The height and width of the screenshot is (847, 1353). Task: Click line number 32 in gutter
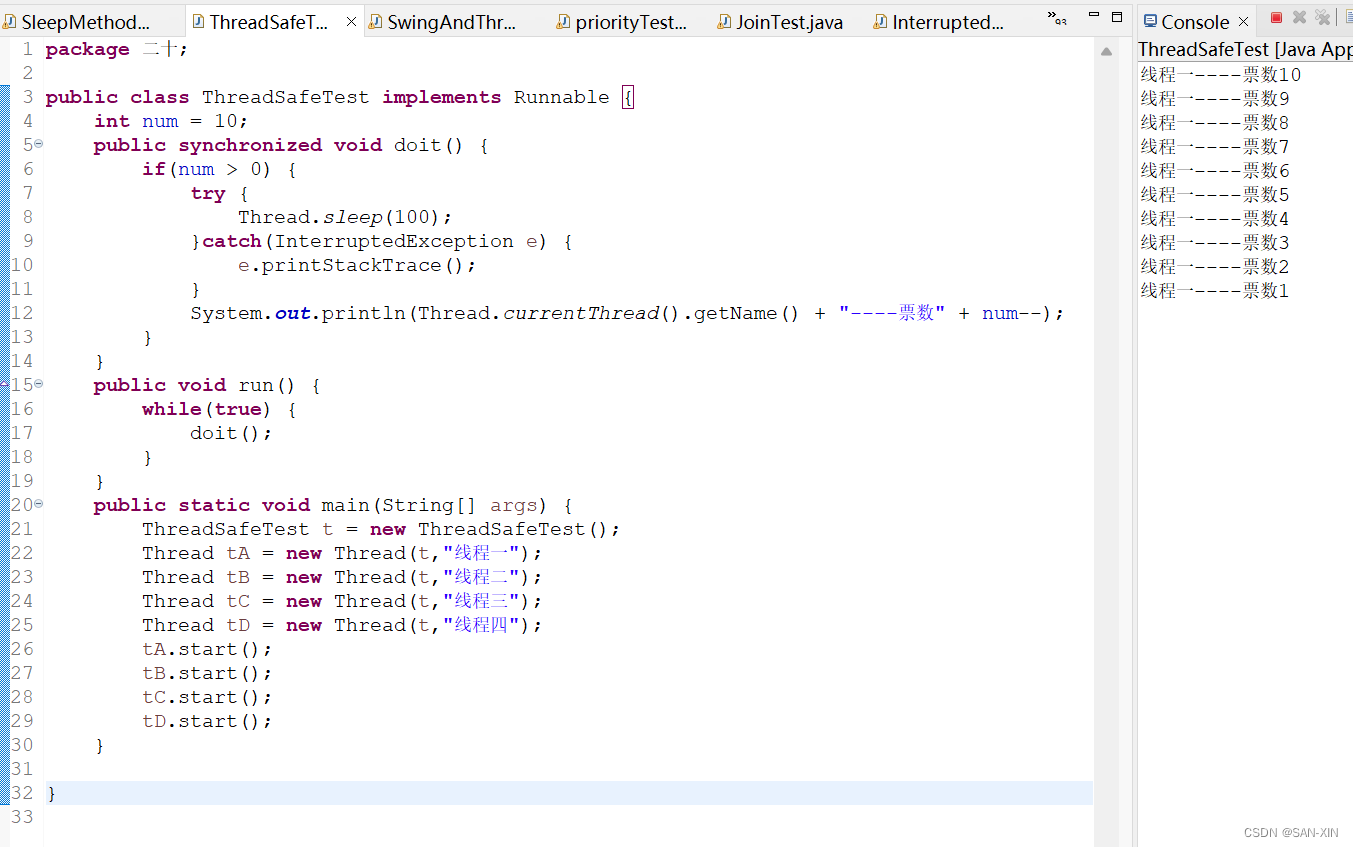(21, 793)
